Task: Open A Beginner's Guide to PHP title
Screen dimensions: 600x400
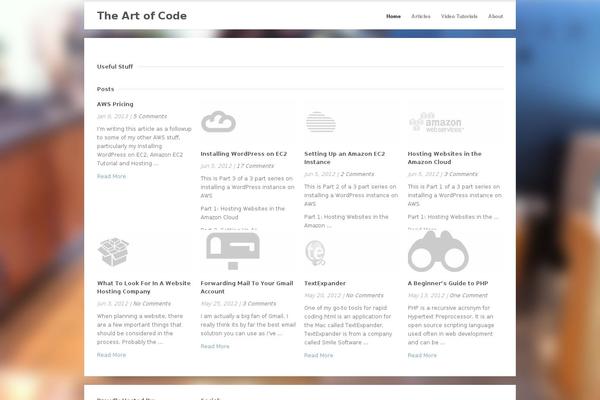Action: coord(448,283)
